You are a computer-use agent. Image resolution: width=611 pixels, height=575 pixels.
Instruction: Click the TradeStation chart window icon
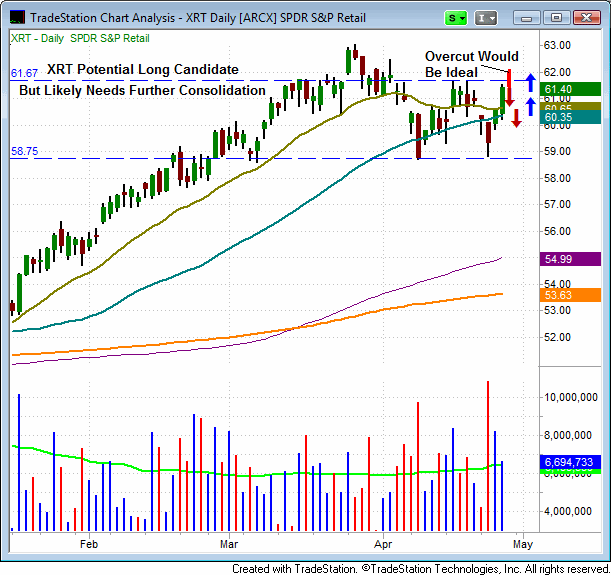[18, 18]
